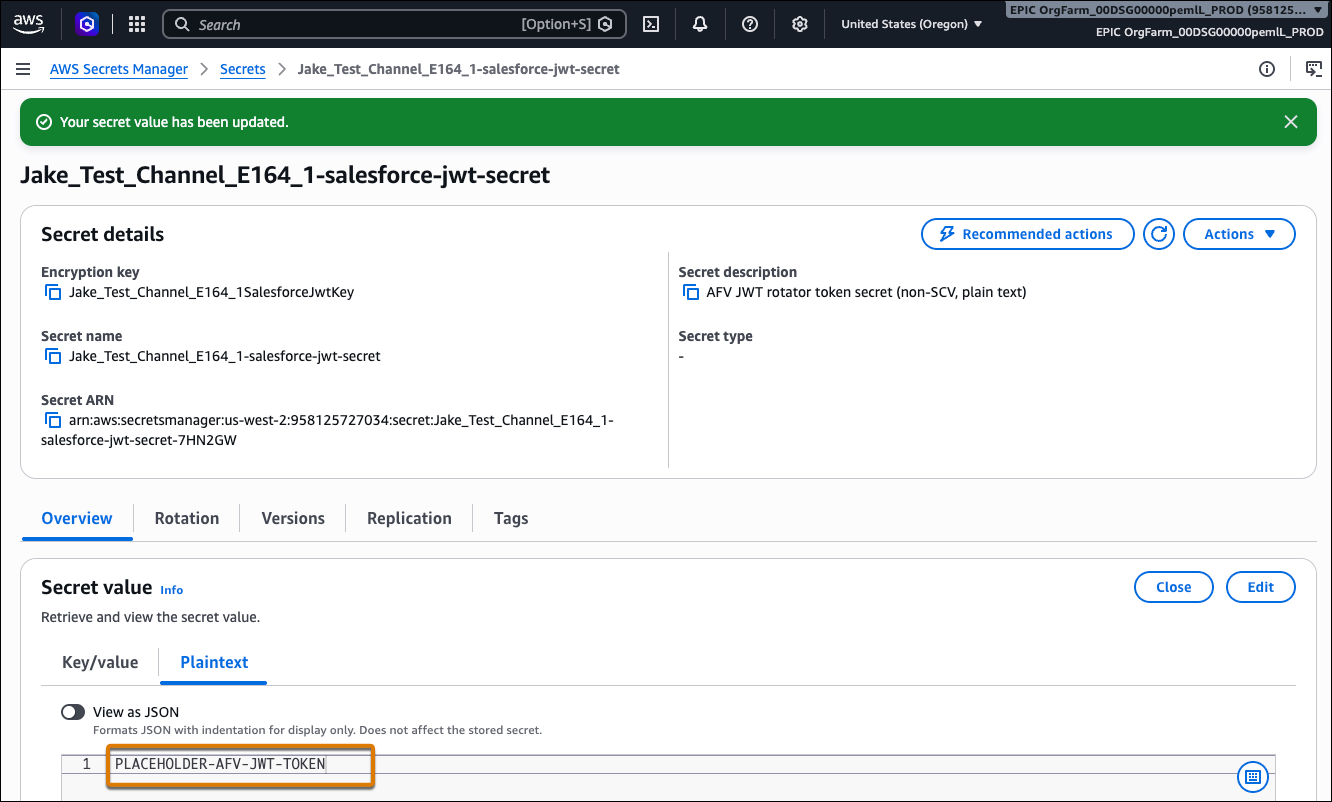Open the info panel icon near breadcrumbs

pyautogui.click(x=1267, y=69)
